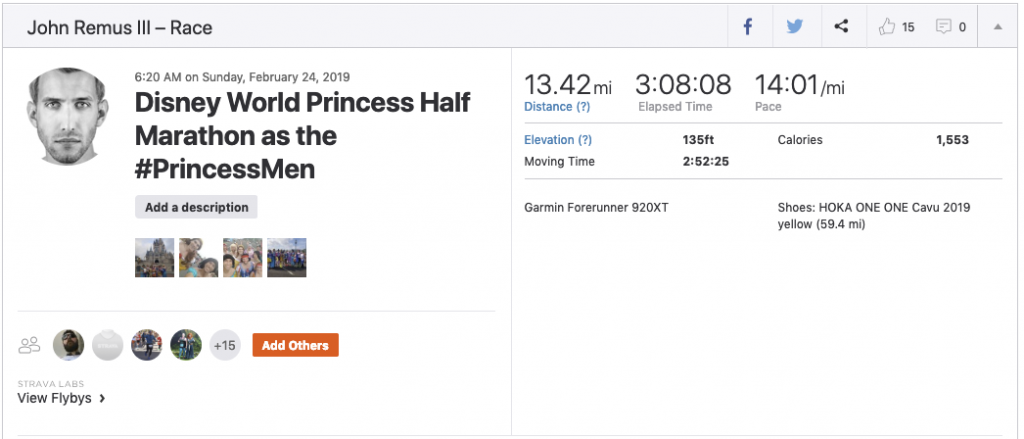Select the first tagged athlete avatar
The image size is (1024, 439).
pyautogui.click(x=68, y=346)
